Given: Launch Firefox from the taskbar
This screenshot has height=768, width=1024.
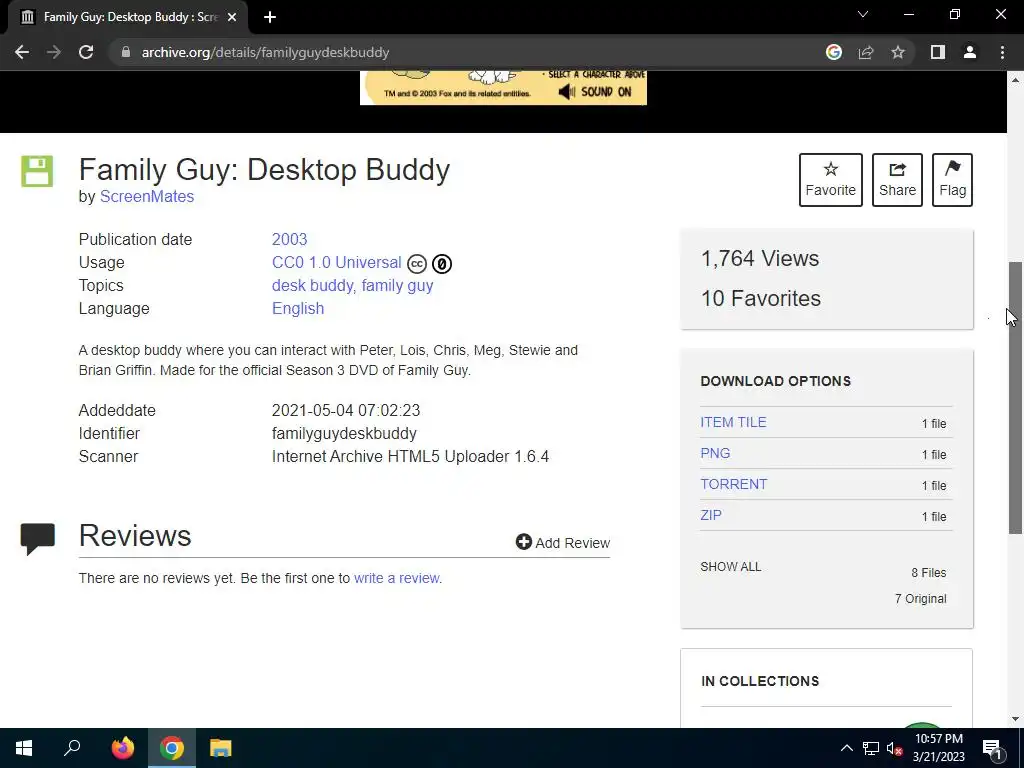Looking at the screenshot, I should [x=123, y=748].
